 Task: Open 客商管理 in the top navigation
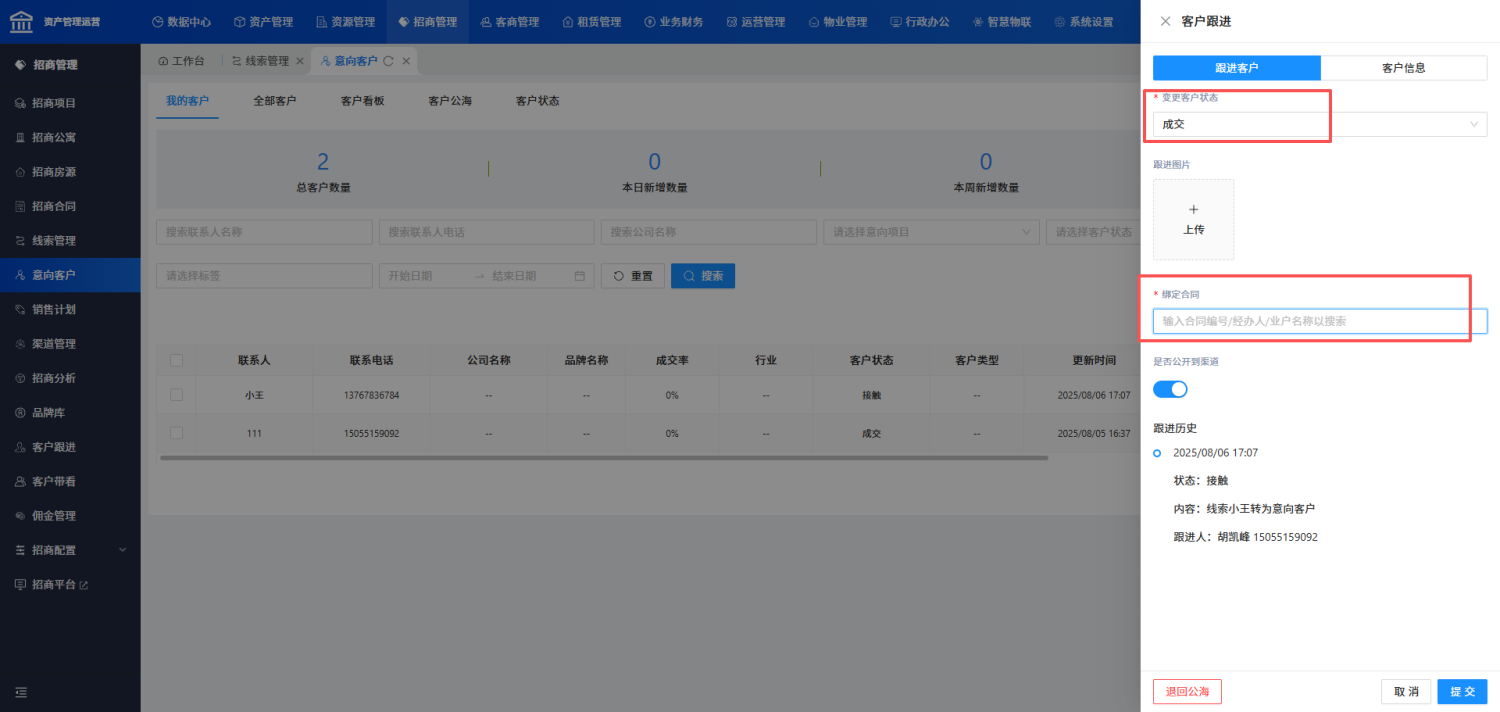pyautogui.click(x=509, y=21)
